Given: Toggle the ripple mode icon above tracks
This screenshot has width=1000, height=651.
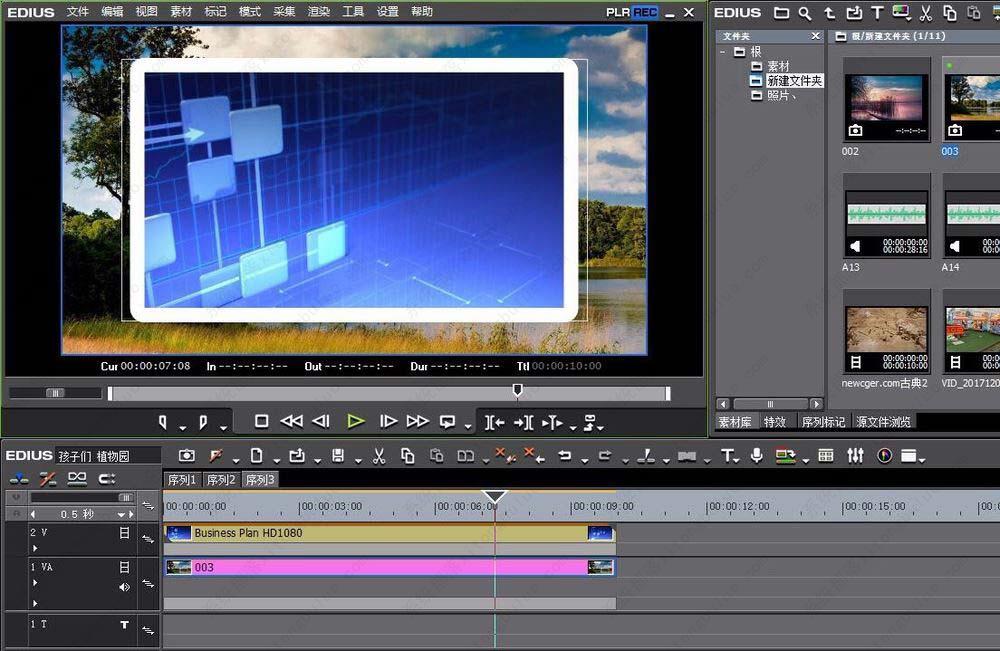Looking at the screenshot, I should (x=48, y=479).
